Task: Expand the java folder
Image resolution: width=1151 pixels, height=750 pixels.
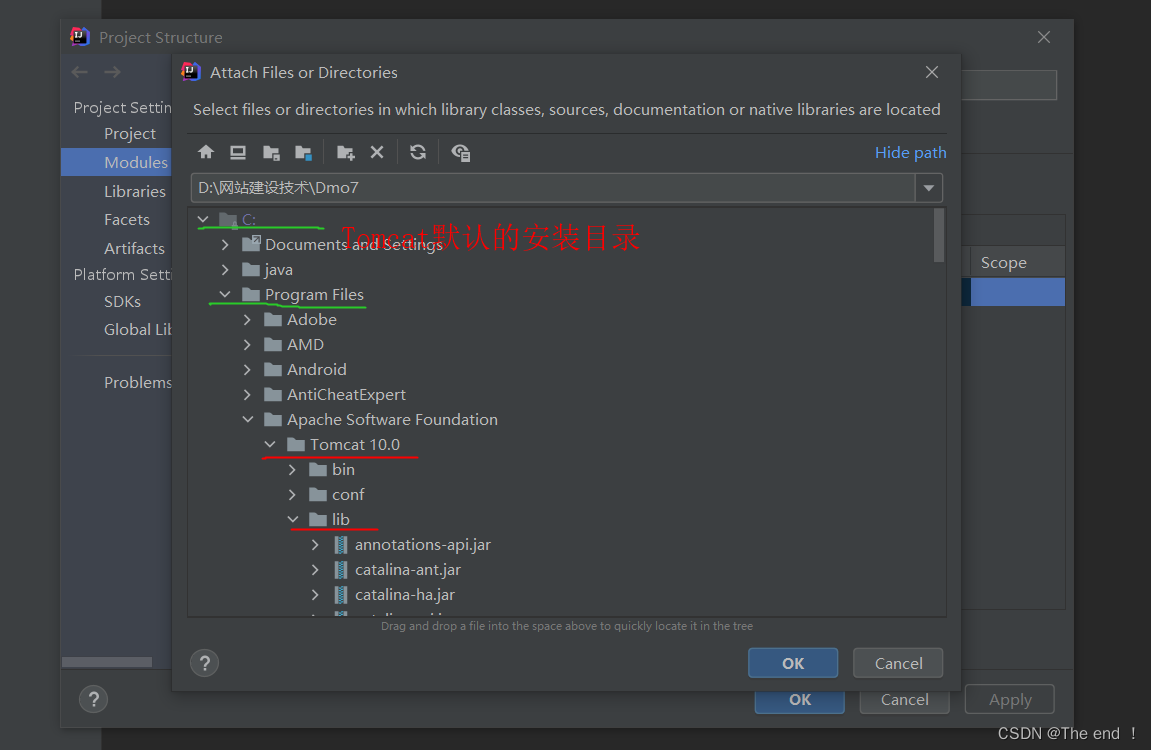Action: tap(225, 269)
